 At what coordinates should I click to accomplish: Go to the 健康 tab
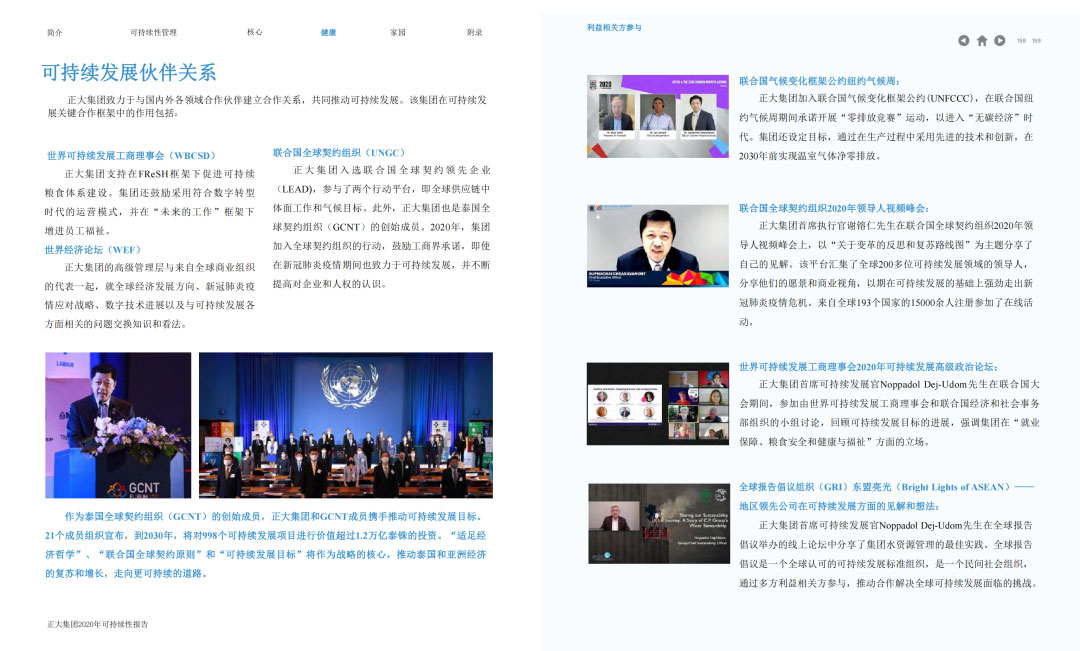(x=328, y=32)
